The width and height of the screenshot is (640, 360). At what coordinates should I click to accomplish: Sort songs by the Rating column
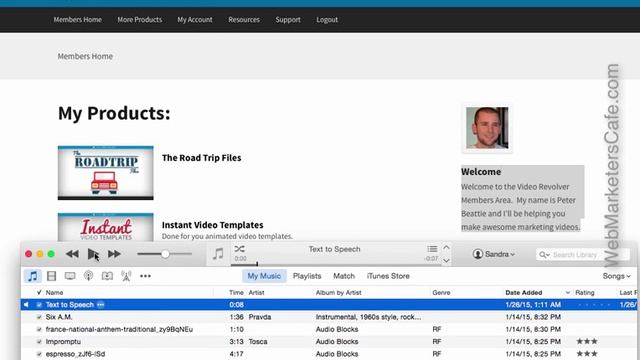(x=585, y=293)
